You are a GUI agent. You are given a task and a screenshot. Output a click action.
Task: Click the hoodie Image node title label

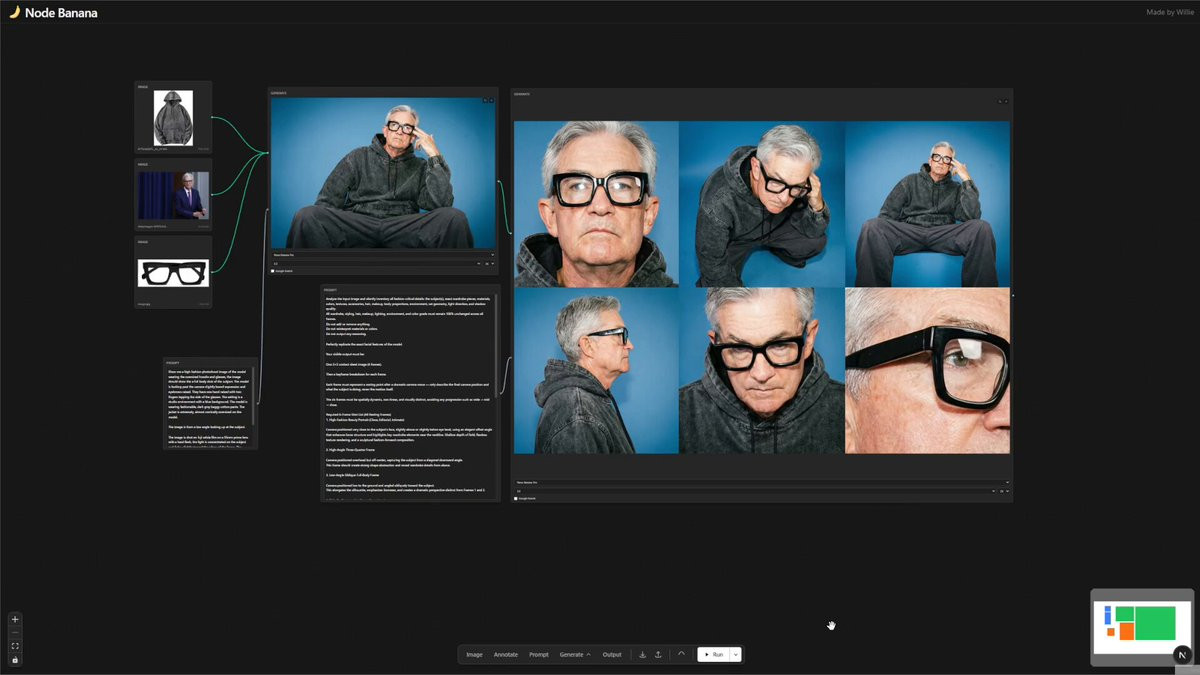(x=143, y=87)
